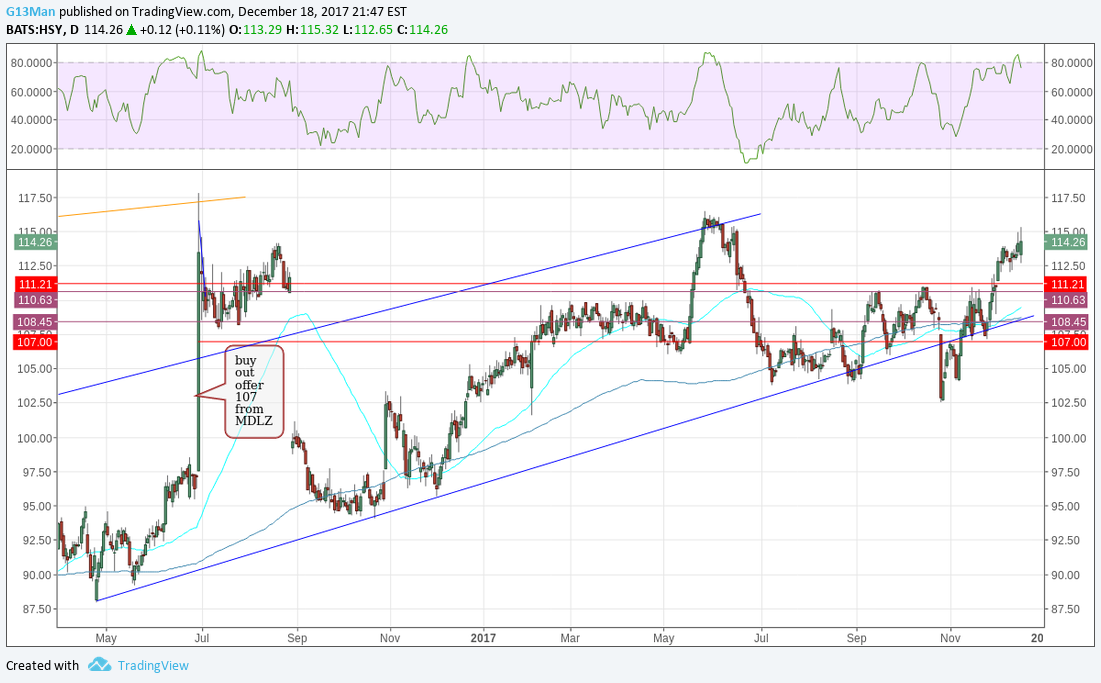This screenshot has height=683, width=1101.
Task: Click red 111.21 label on right axis
Action: (x=1067, y=284)
